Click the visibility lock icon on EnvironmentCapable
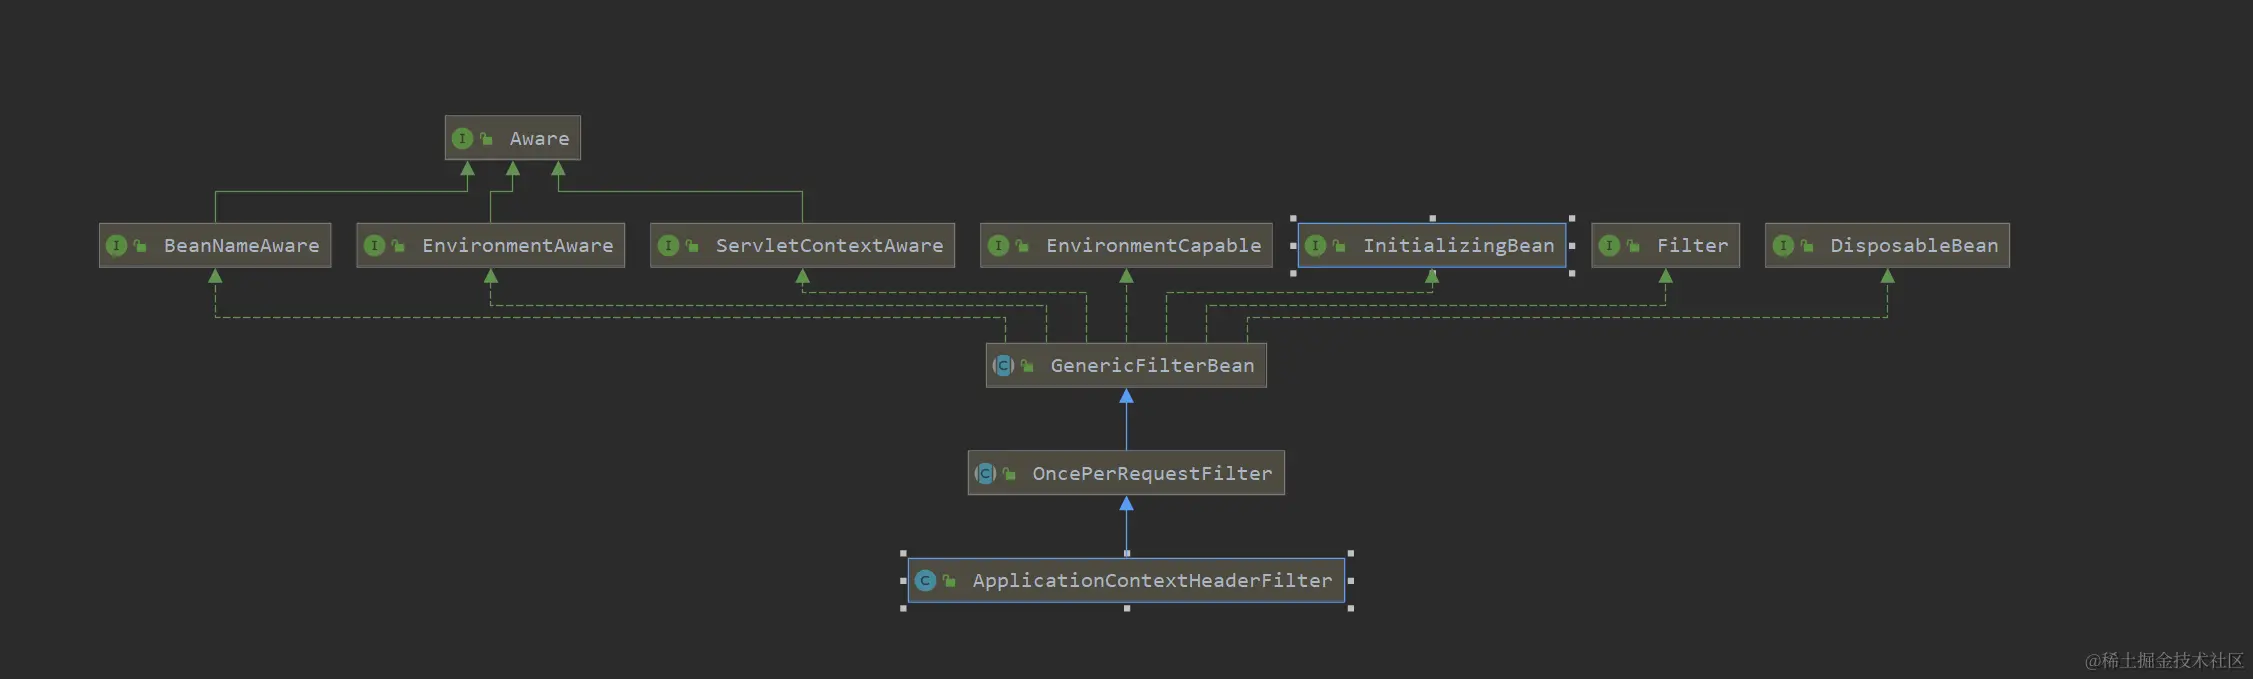 [1022, 245]
